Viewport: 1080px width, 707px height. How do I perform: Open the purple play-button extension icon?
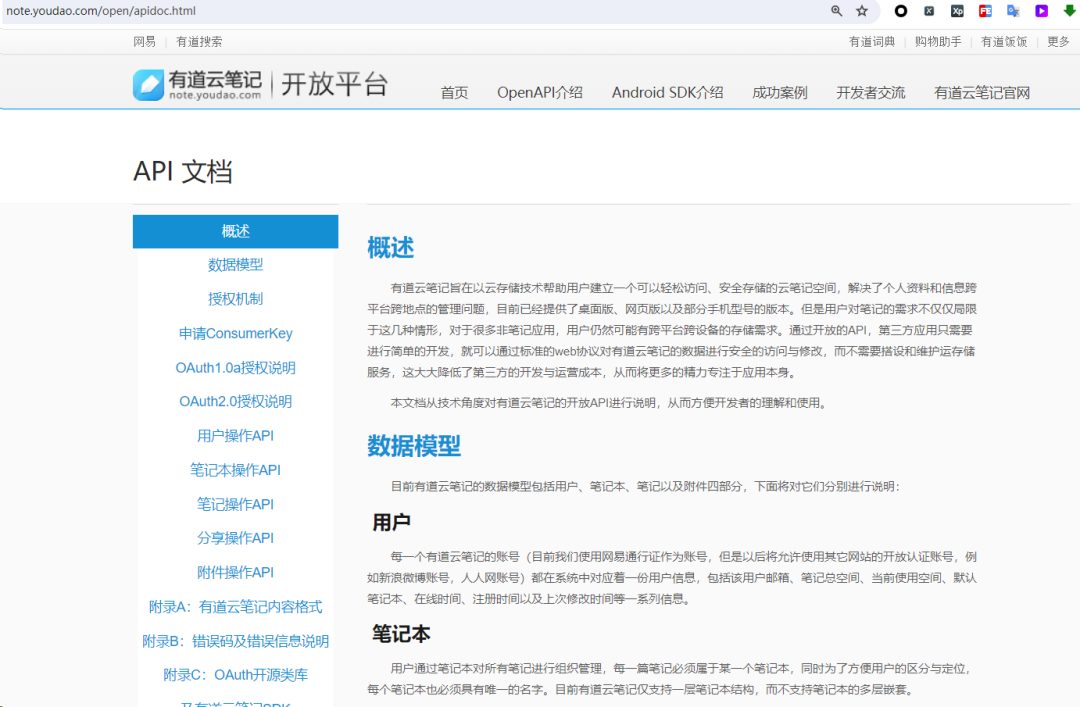point(1041,10)
